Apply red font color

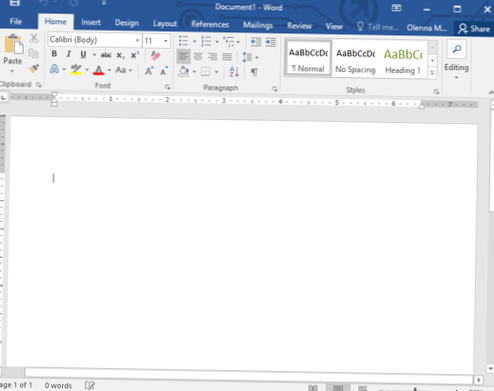pyautogui.click(x=98, y=70)
